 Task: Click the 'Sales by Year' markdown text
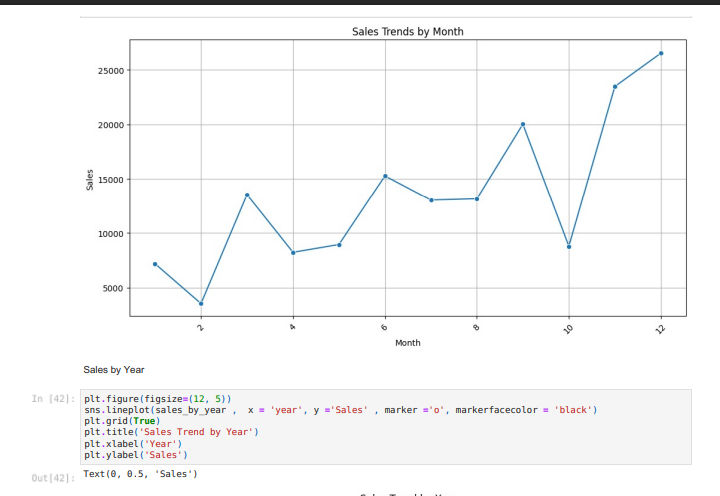tap(114, 370)
